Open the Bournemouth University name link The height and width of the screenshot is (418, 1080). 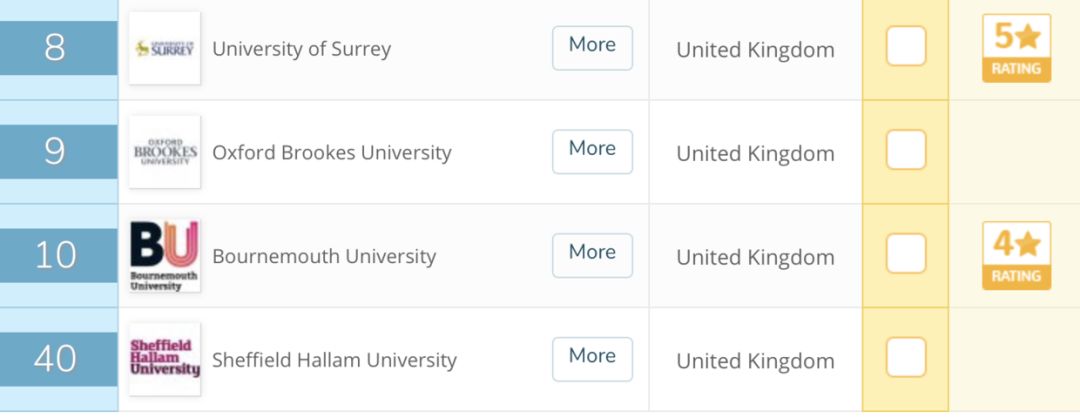click(324, 257)
